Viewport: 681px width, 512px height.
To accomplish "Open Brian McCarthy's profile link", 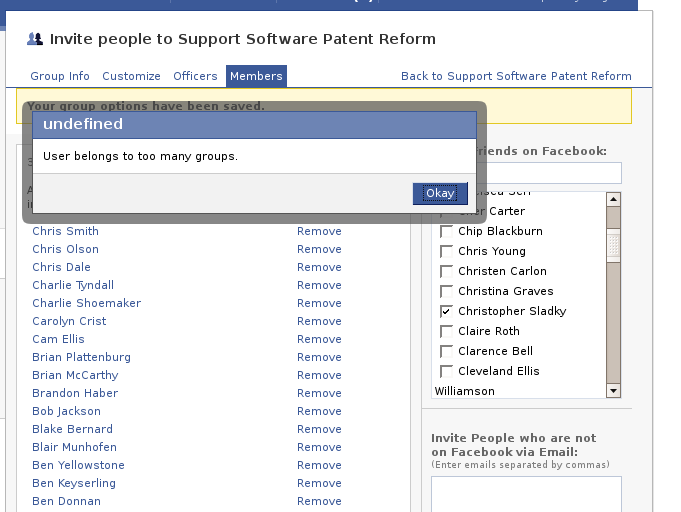I will [75, 375].
